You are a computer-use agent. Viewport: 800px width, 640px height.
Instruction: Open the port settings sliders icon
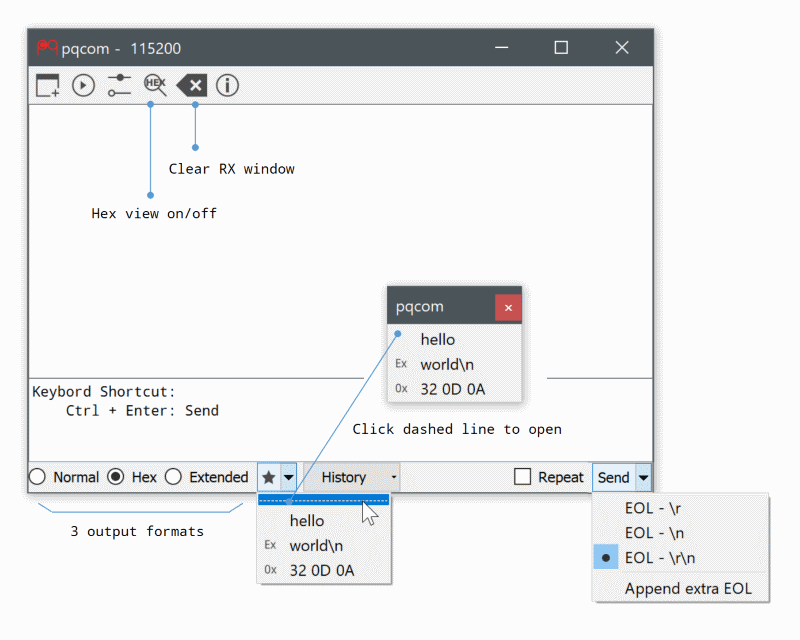click(x=119, y=85)
